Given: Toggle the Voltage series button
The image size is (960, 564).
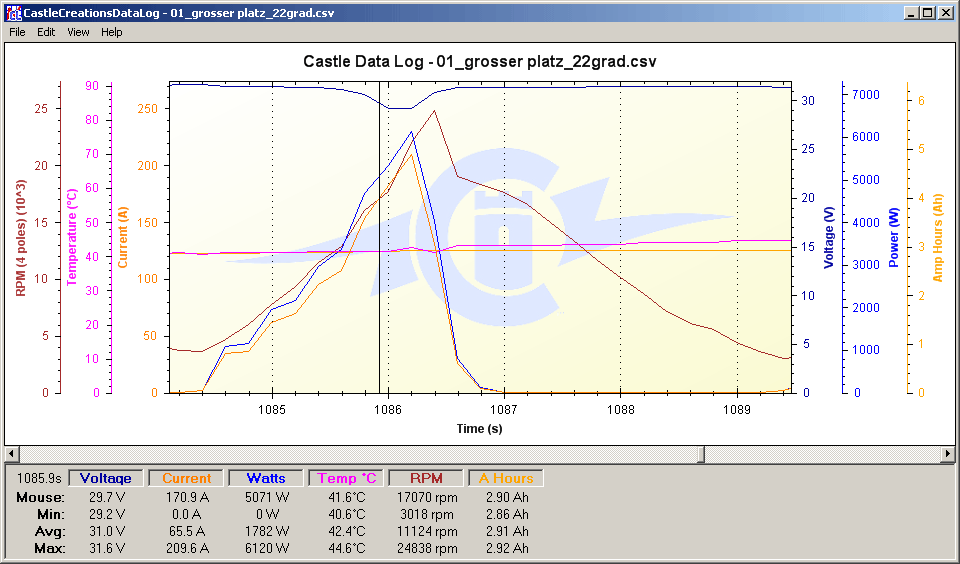Looking at the screenshot, I should click(x=106, y=478).
